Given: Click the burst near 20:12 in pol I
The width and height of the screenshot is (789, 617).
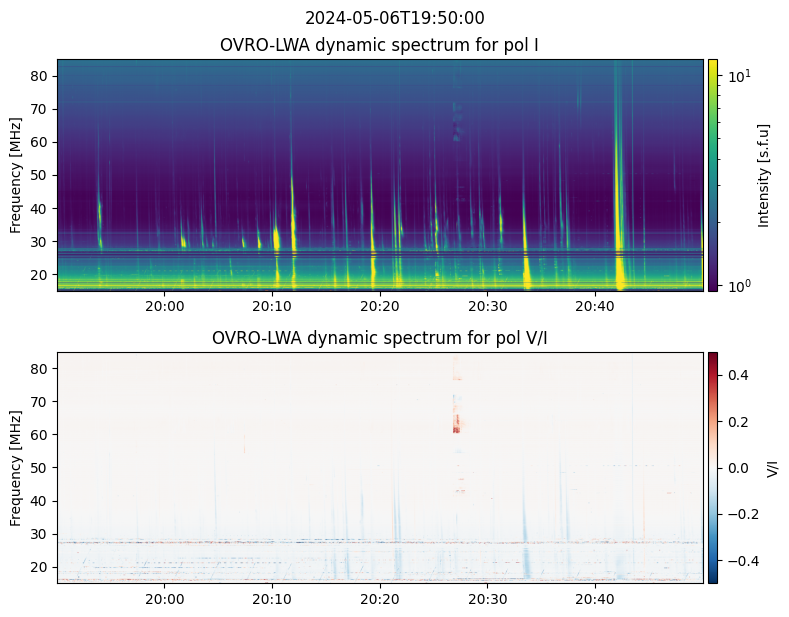Looking at the screenshot, I should (x=293, y=211).
